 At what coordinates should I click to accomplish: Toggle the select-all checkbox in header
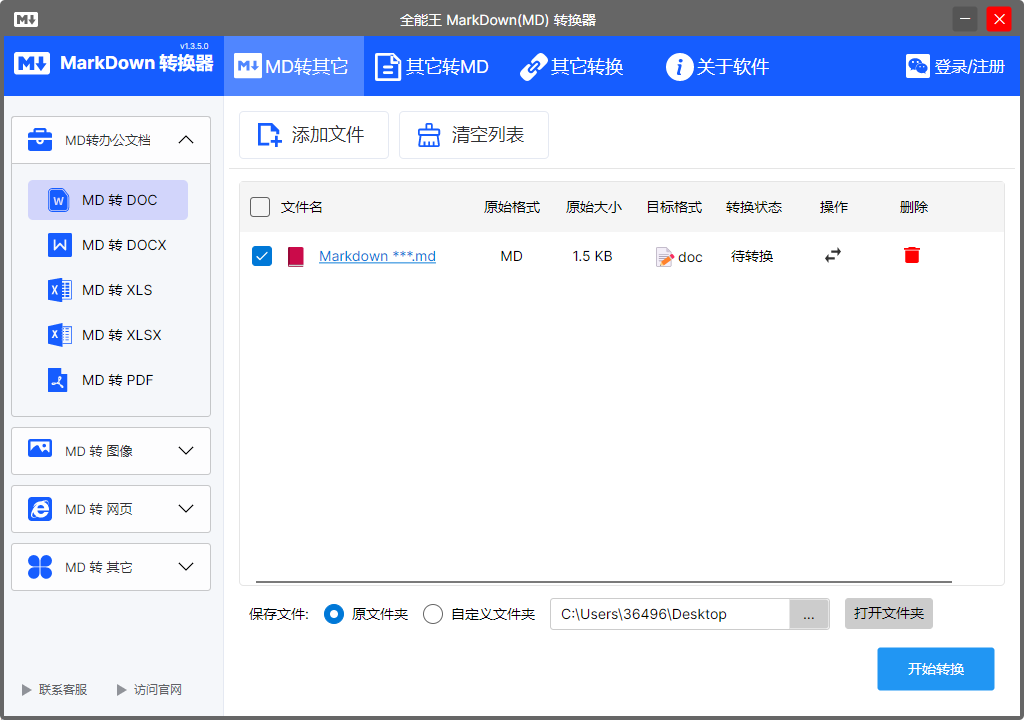(x=260, y=207)
